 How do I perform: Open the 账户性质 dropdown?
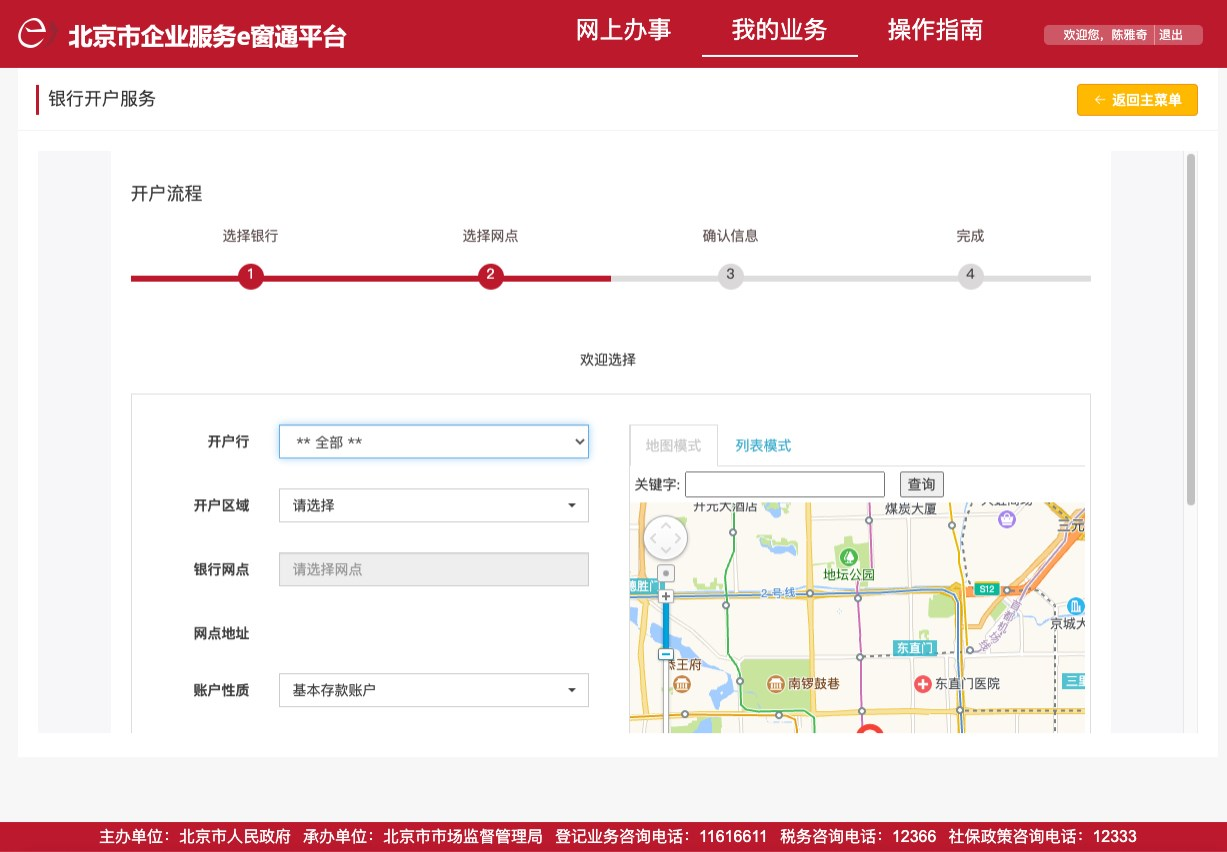tap(433, 690)
